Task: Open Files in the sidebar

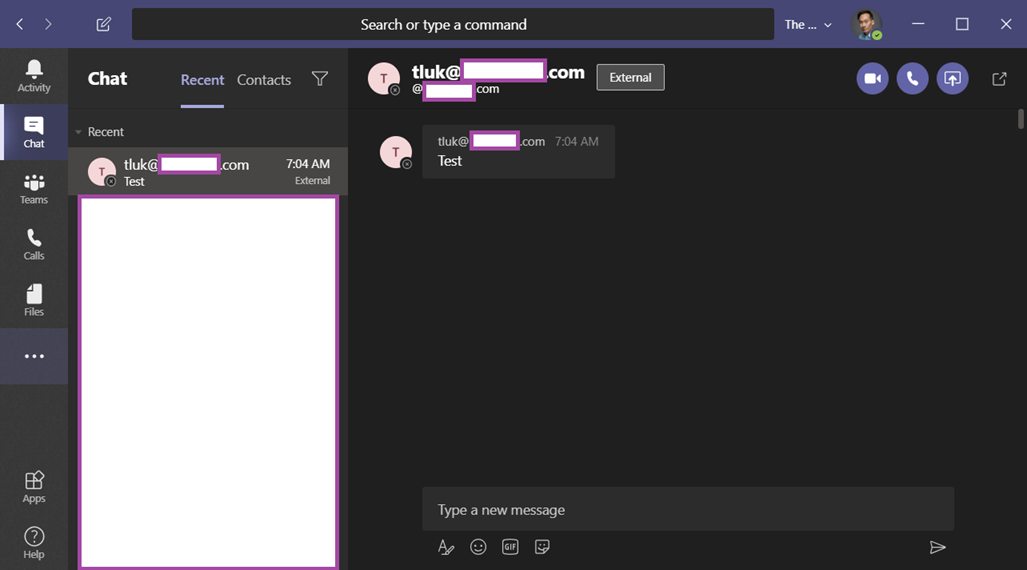Action: click(34, 301)
